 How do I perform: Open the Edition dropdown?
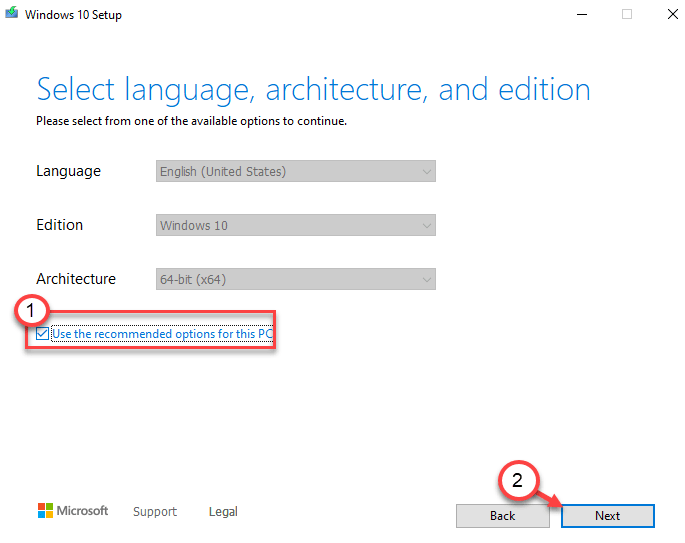296,225
